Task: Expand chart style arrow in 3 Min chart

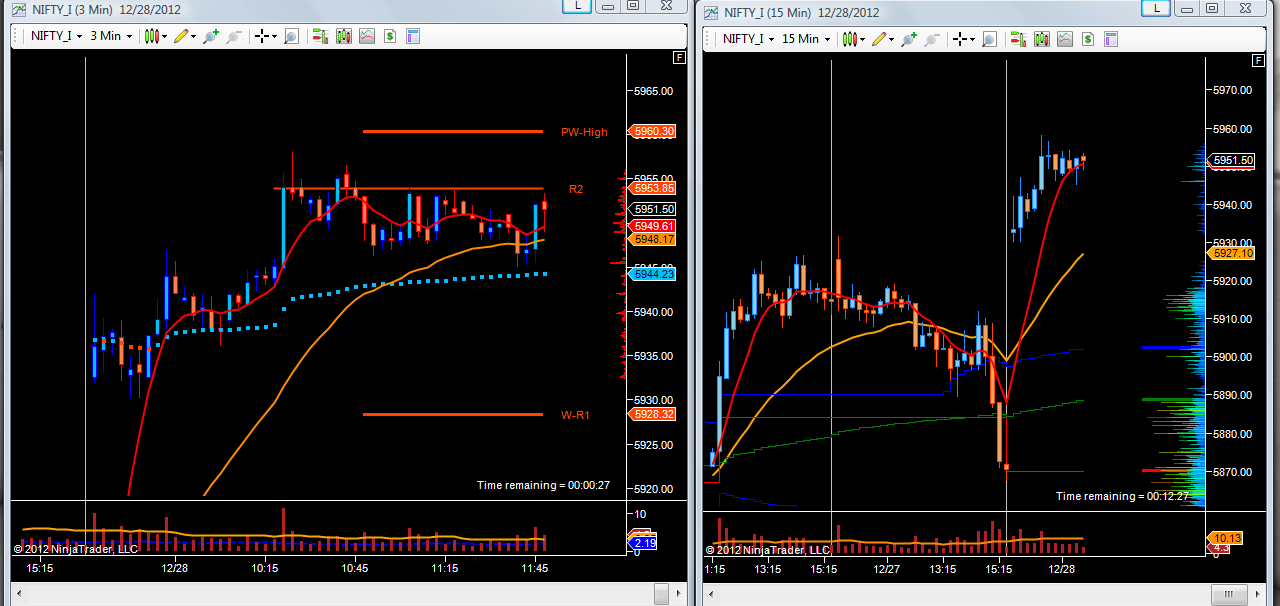Action: tap(164, 36)
